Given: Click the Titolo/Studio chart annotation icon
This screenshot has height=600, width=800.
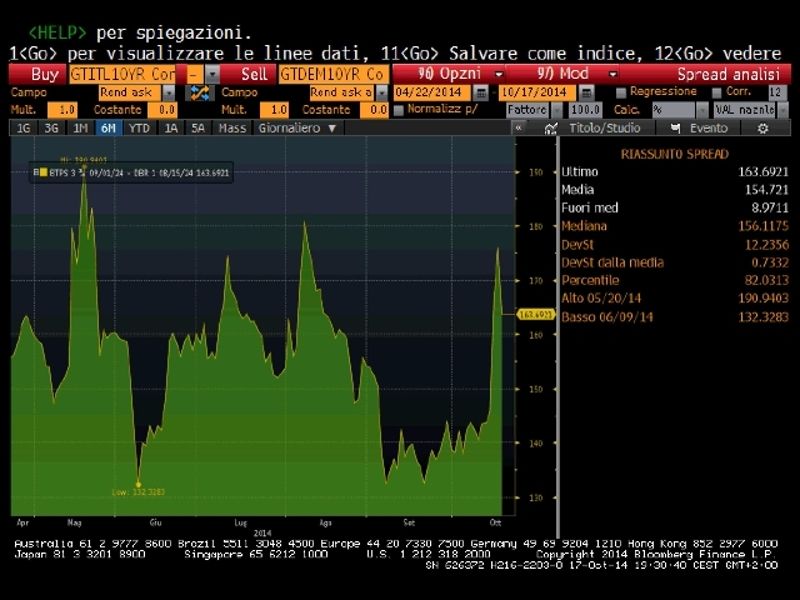Looking at the screenshot, I should click(x=551, y=128).
